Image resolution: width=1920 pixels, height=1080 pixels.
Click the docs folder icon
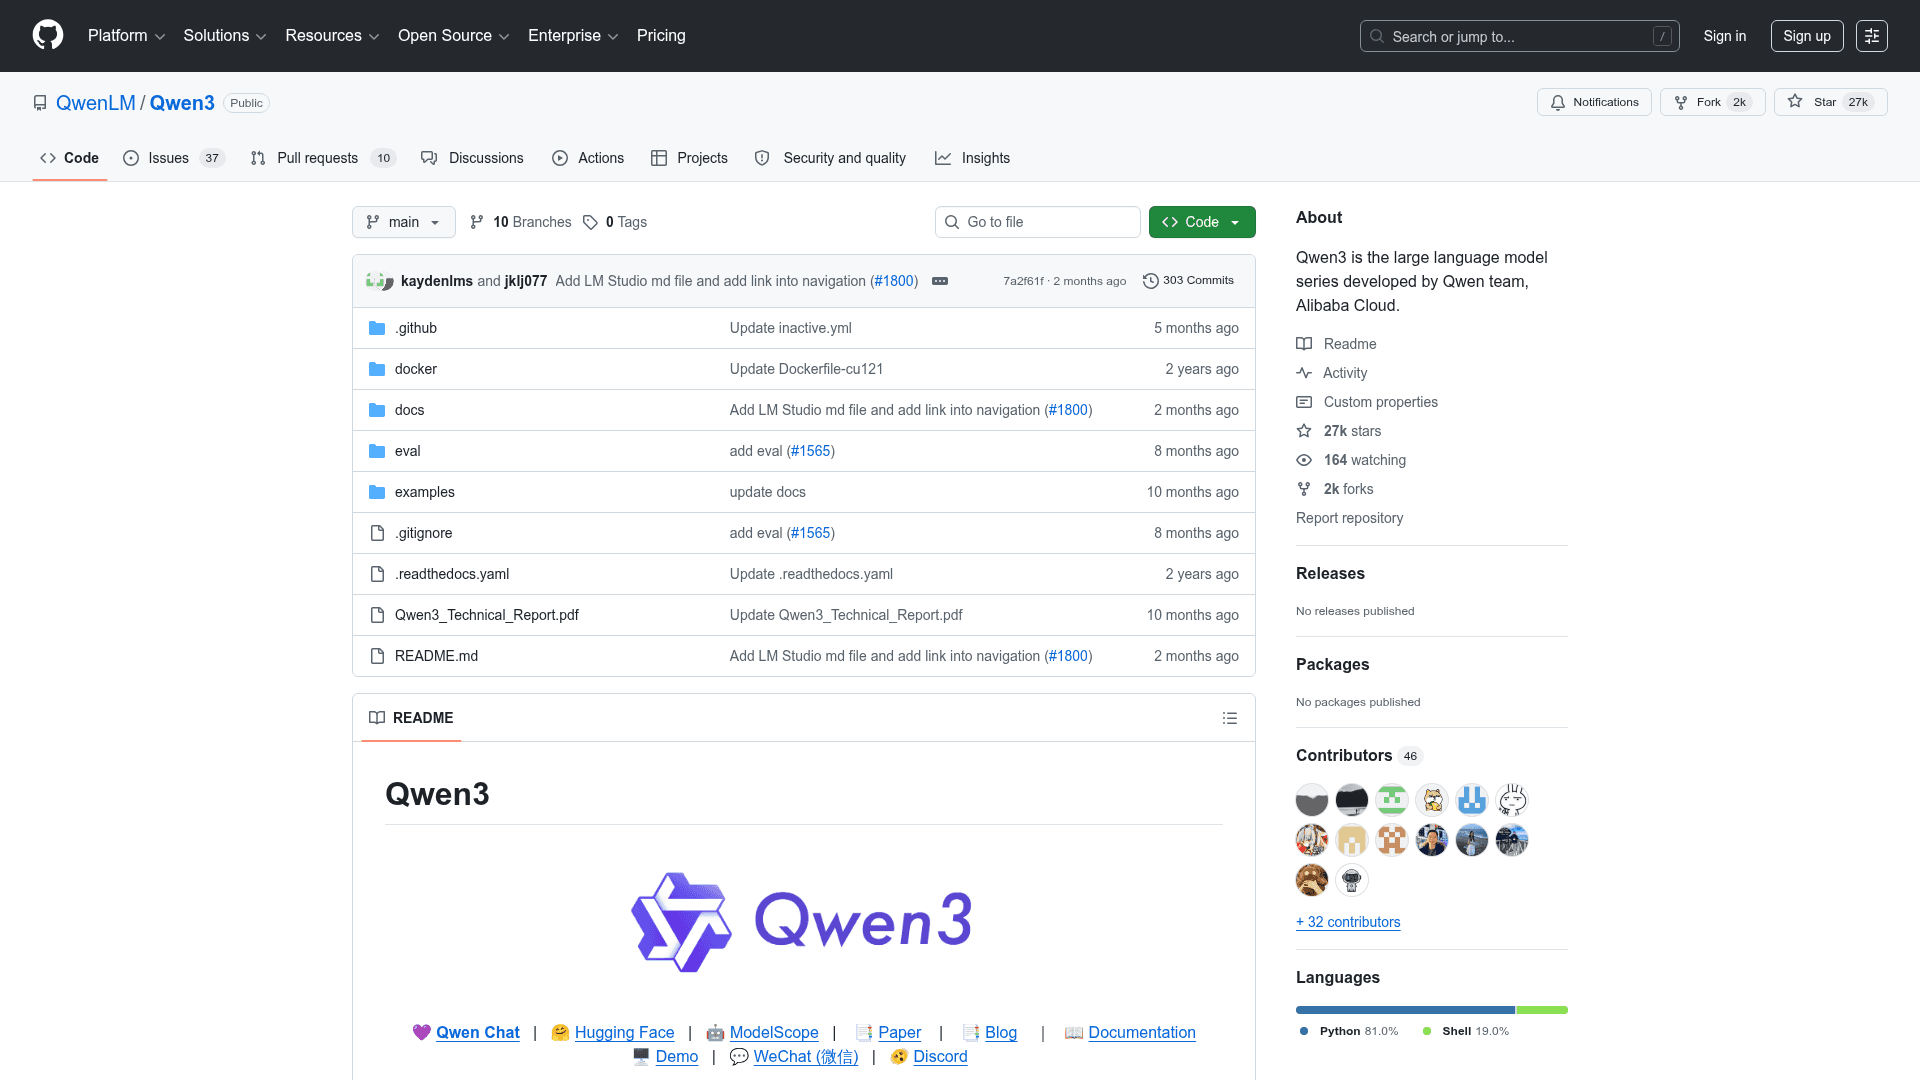tap(377, 410)
